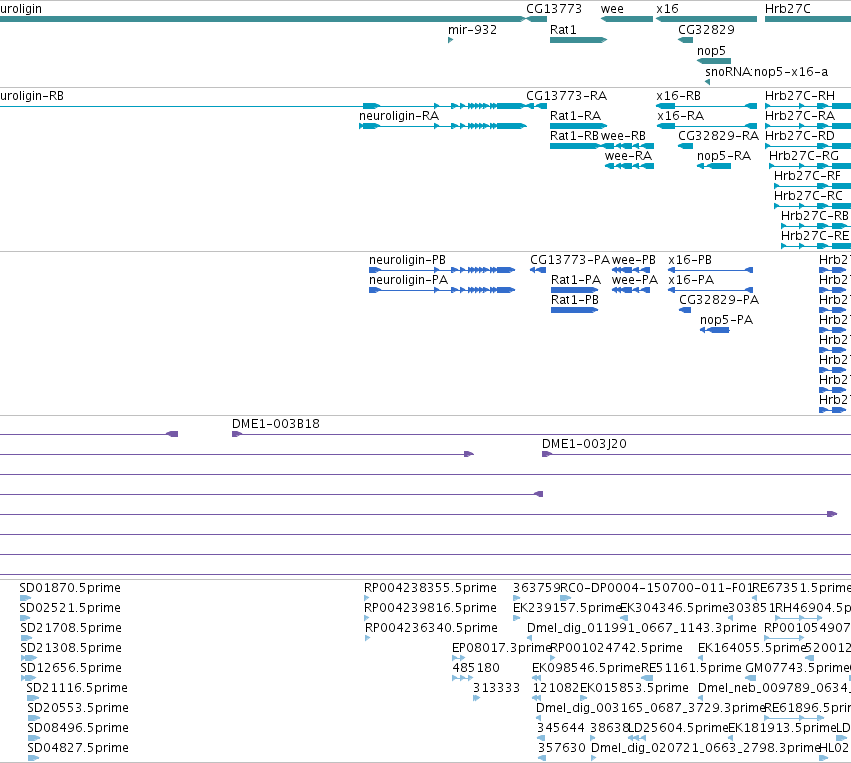The width and height of the screenshot is (851, 763).
Task: Click the 313333 EST label
Action: tap(496, 688)
